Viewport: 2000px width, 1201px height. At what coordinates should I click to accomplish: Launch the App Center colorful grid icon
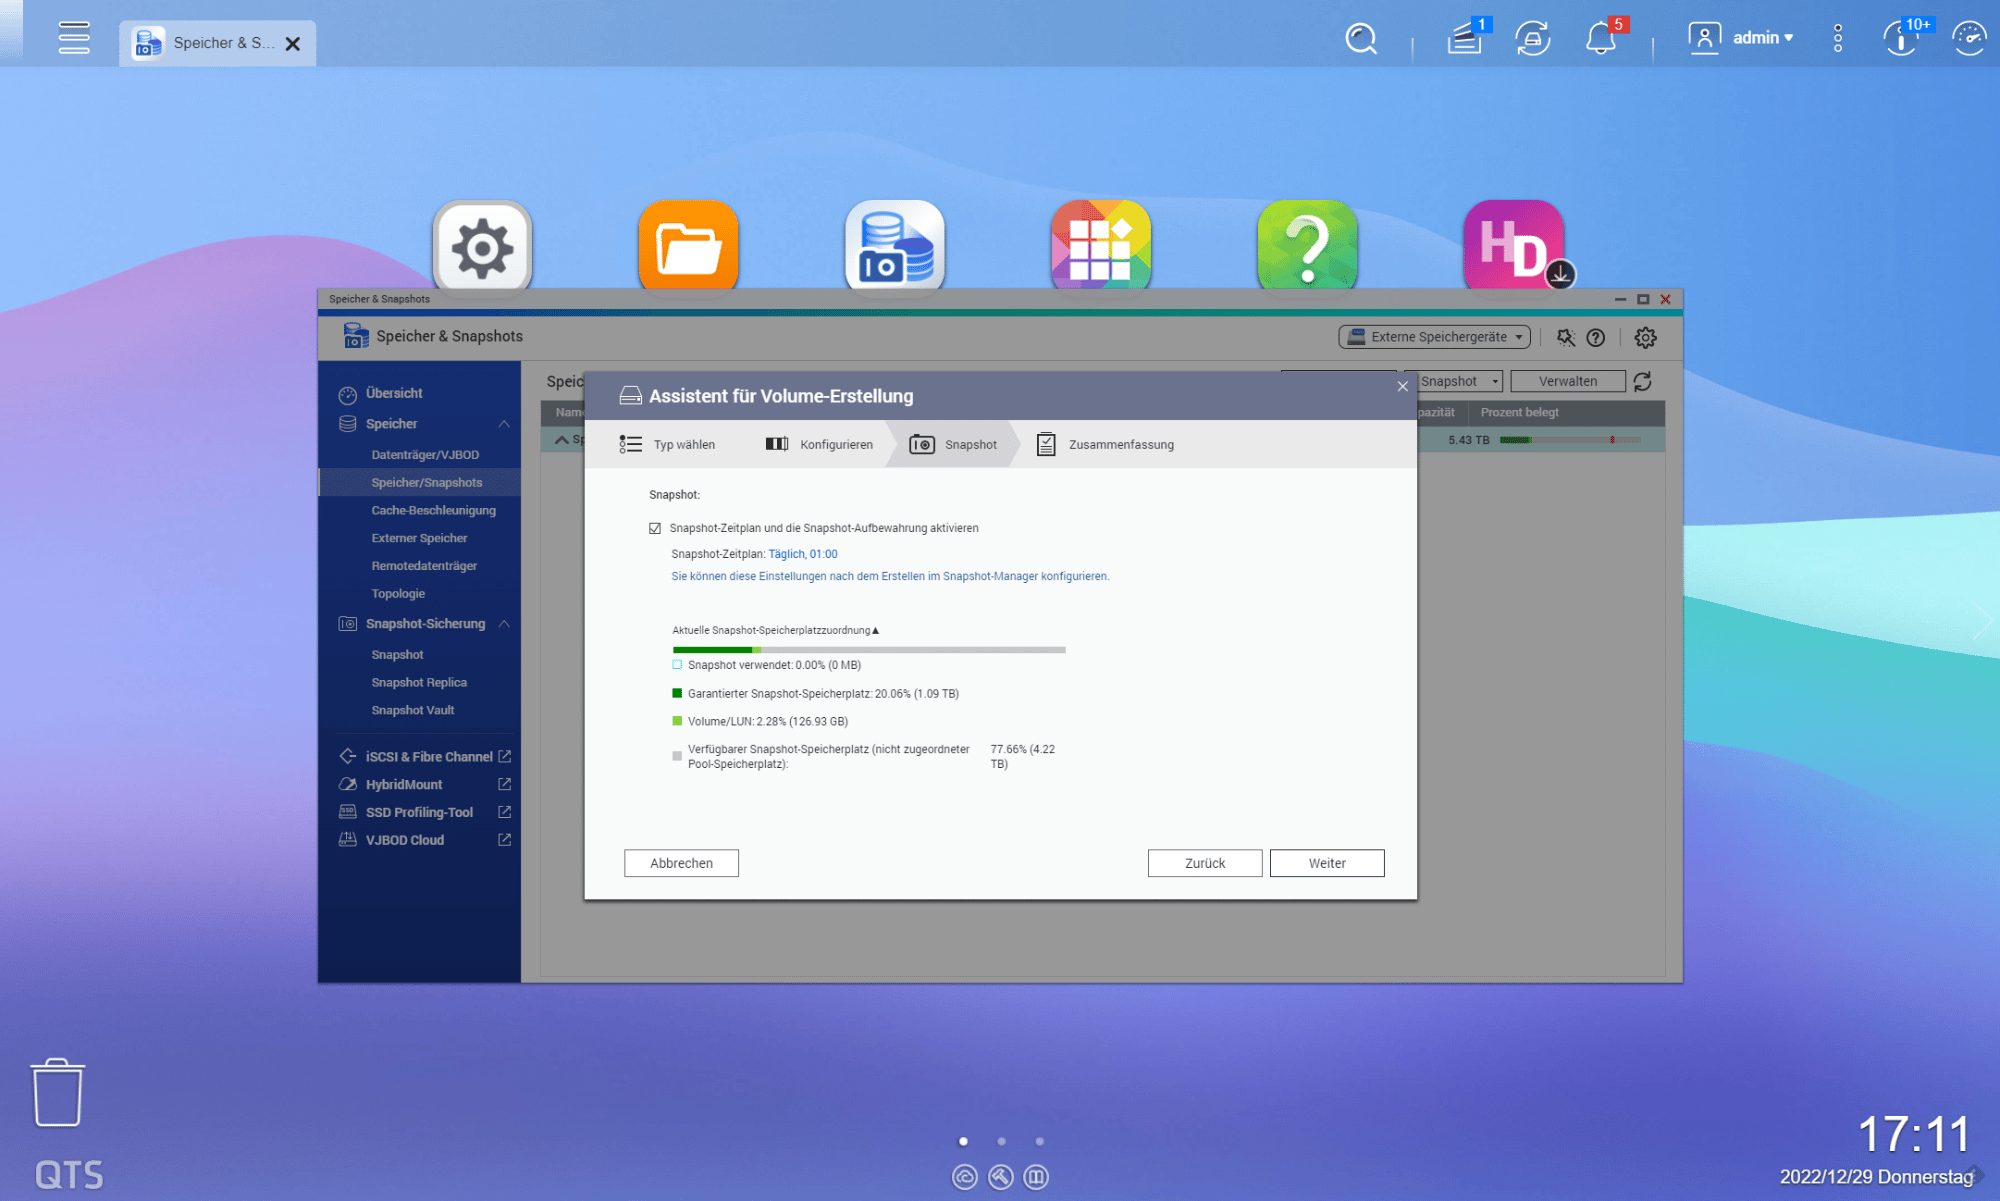[1100, 247]
